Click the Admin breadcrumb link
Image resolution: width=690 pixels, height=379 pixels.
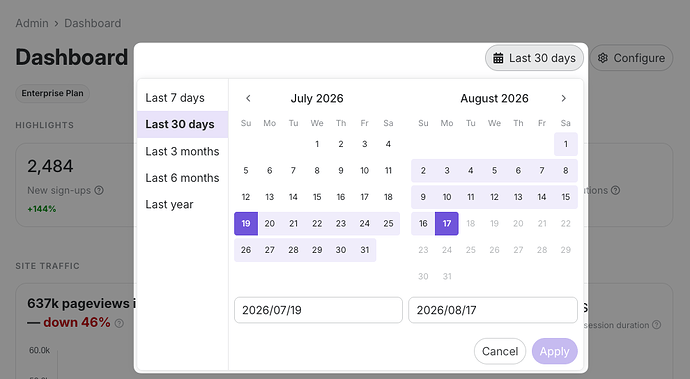point(32,23)
